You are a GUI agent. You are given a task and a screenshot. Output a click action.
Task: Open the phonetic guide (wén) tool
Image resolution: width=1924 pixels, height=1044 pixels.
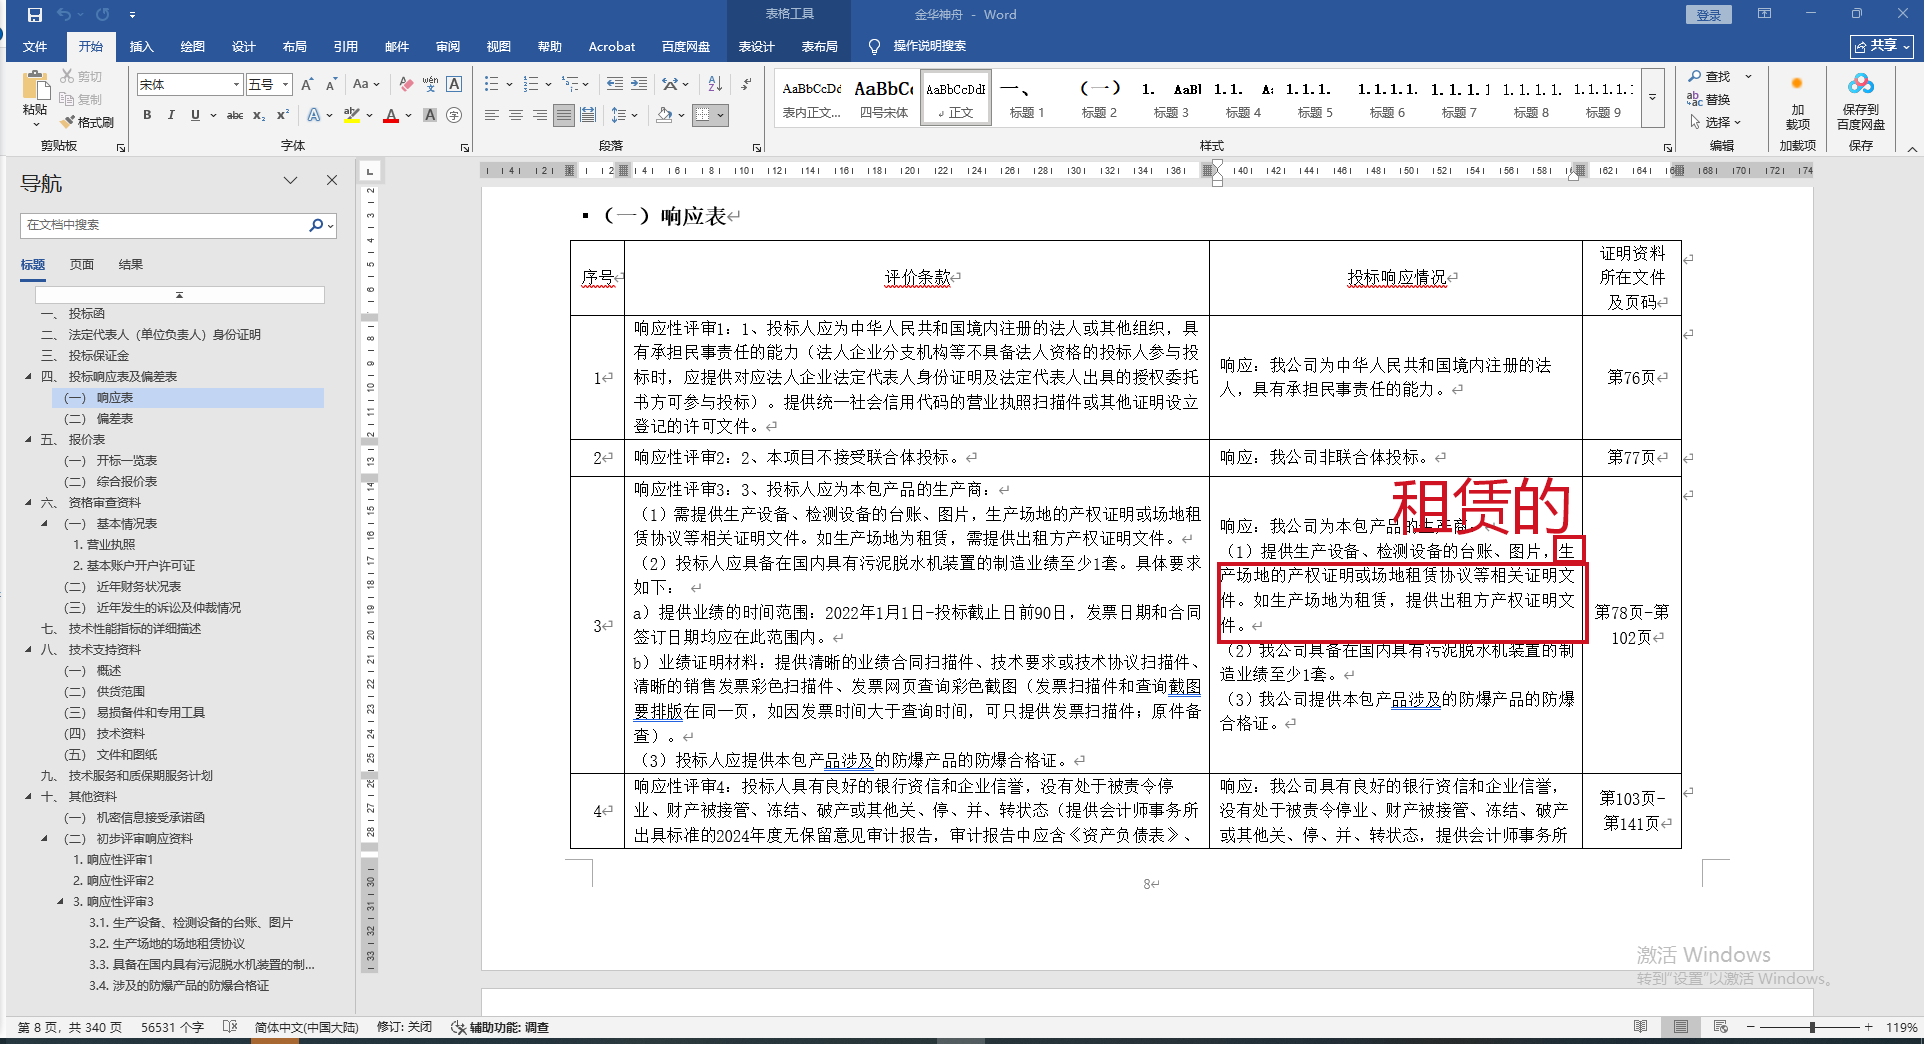tap(430, 85)
